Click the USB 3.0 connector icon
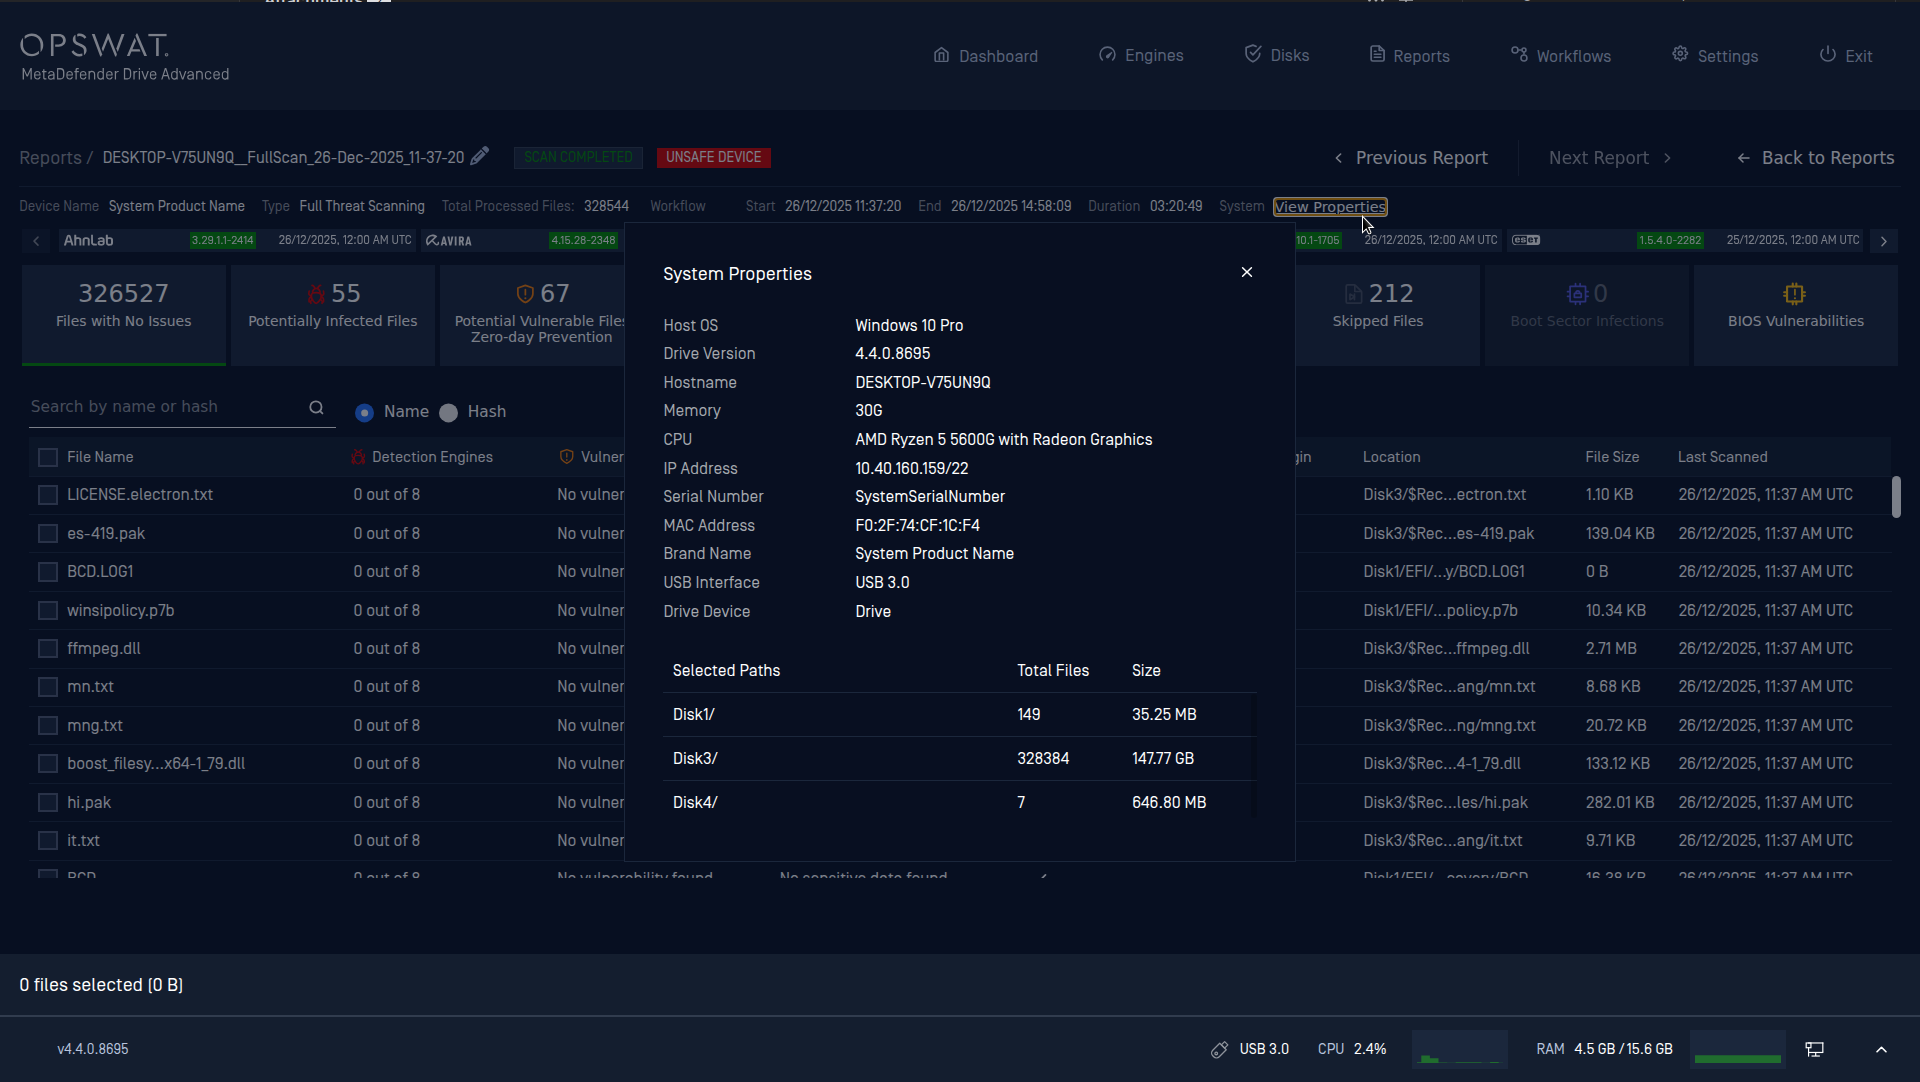1920x1082 pixels. tap(1219, 1049)
